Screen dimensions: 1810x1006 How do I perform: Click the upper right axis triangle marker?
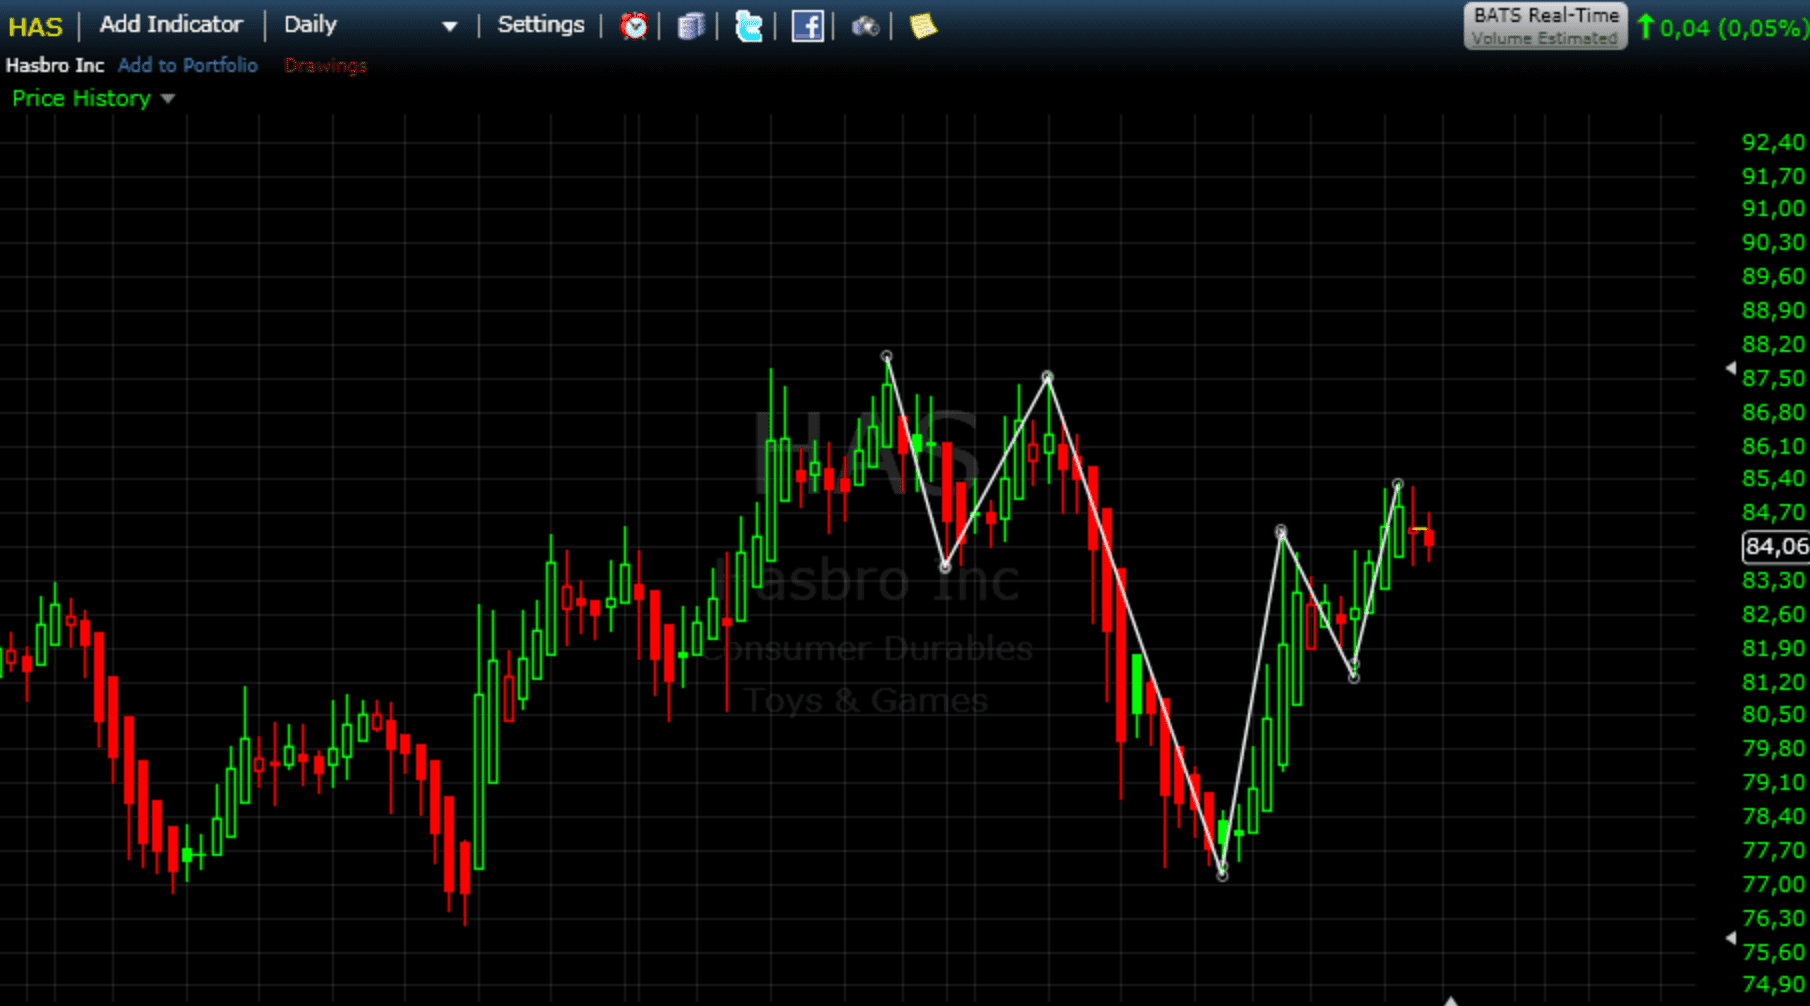tap(1731, 368)
